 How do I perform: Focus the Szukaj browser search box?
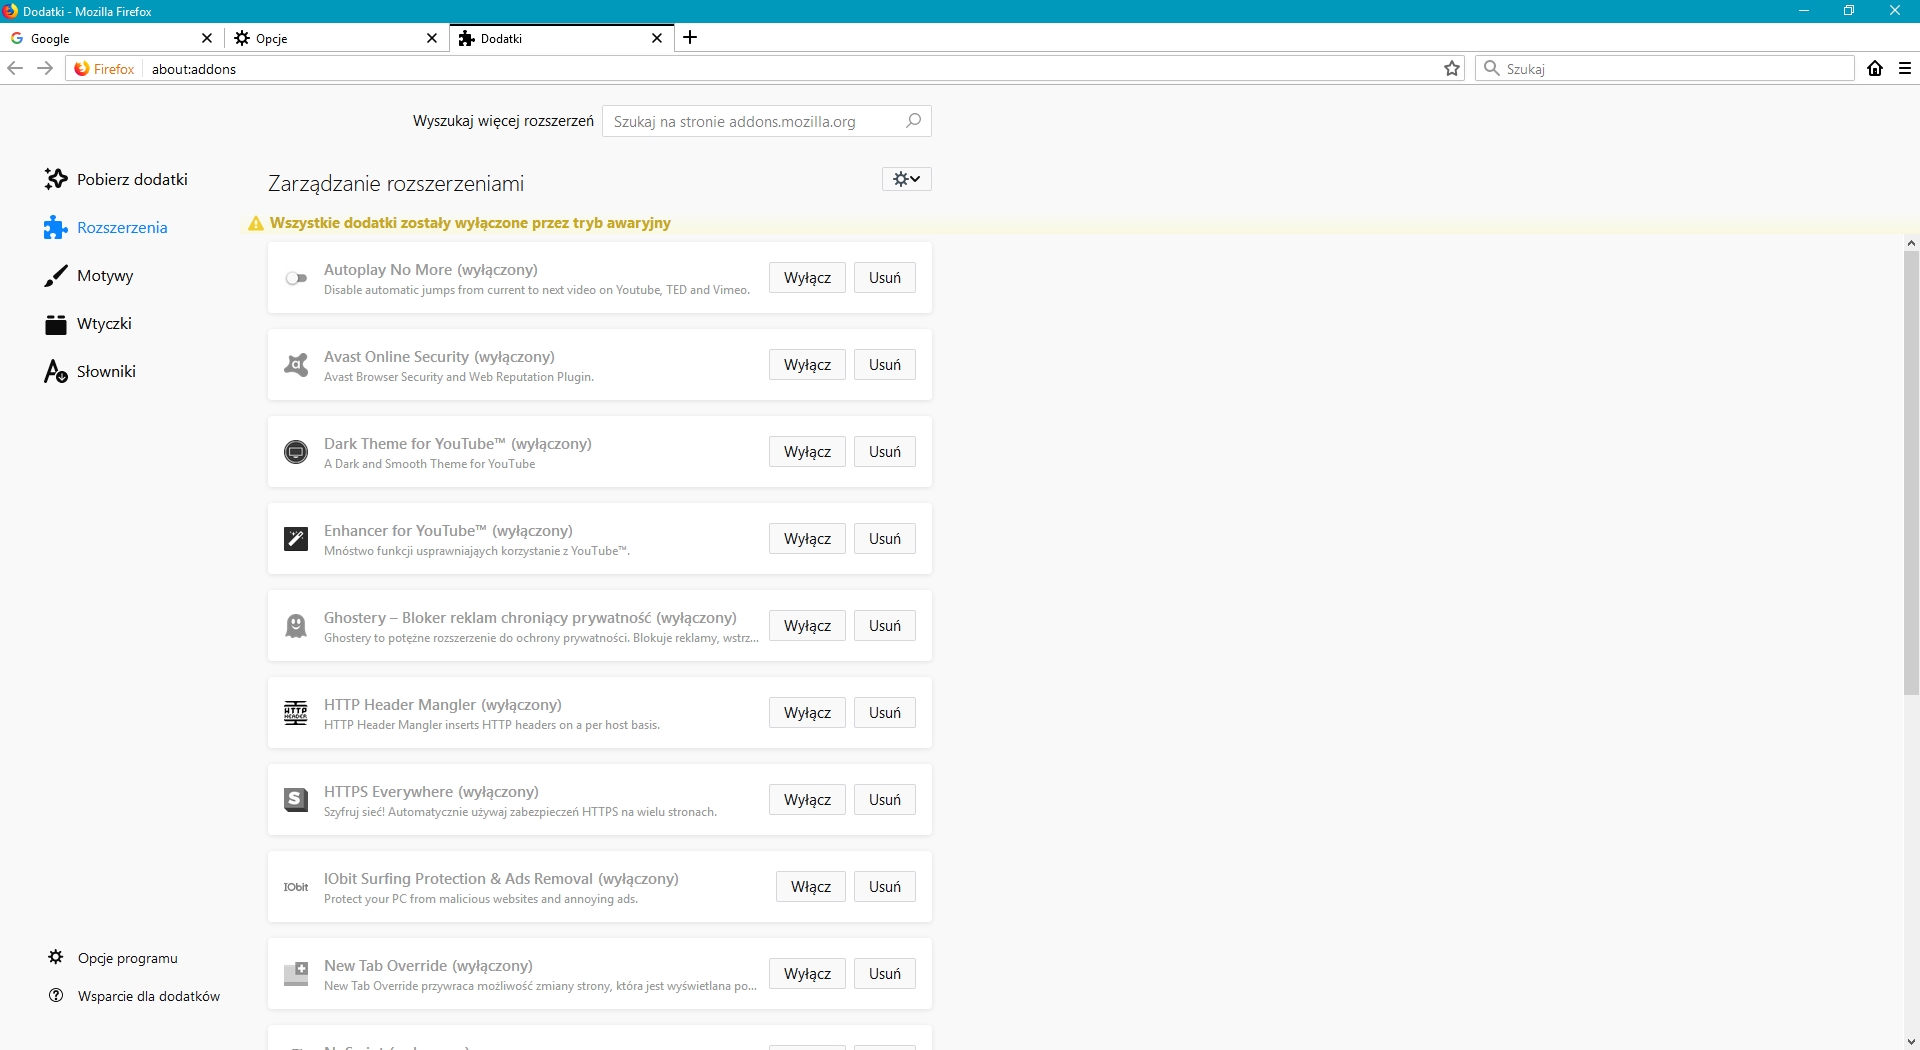tap(1665, 69)
